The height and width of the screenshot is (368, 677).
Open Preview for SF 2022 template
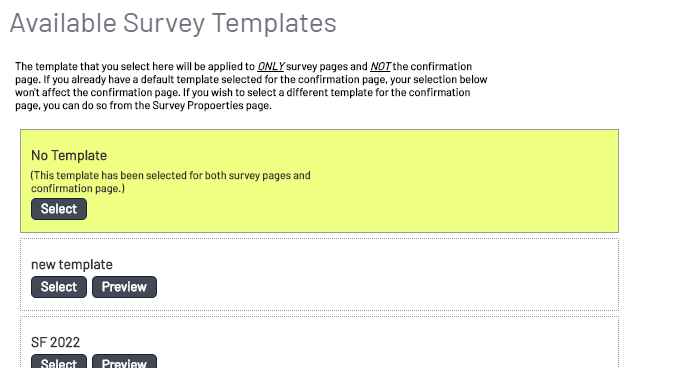tap(124, 362)
